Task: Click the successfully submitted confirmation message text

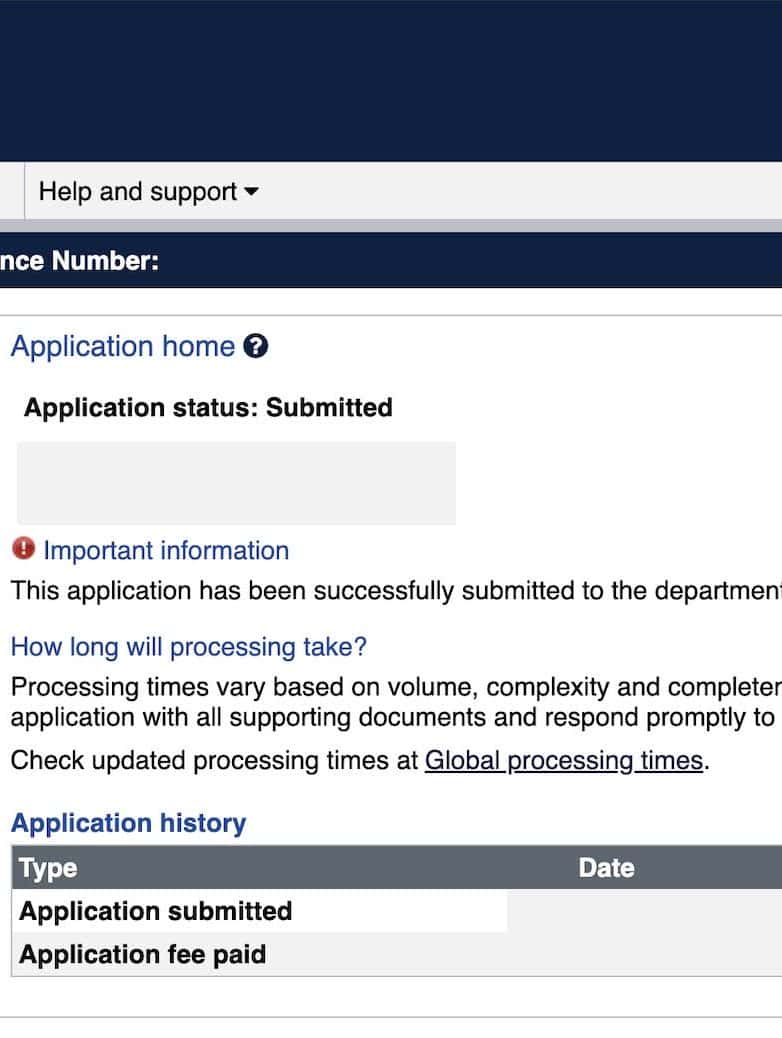Action: click(395, 591)
